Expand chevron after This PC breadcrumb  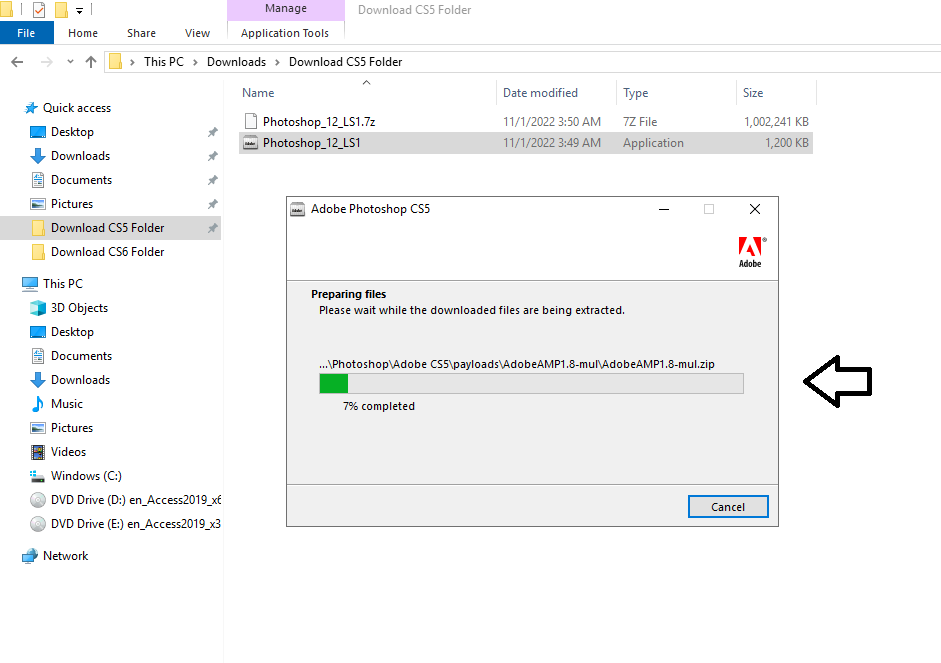pos(196,62)
